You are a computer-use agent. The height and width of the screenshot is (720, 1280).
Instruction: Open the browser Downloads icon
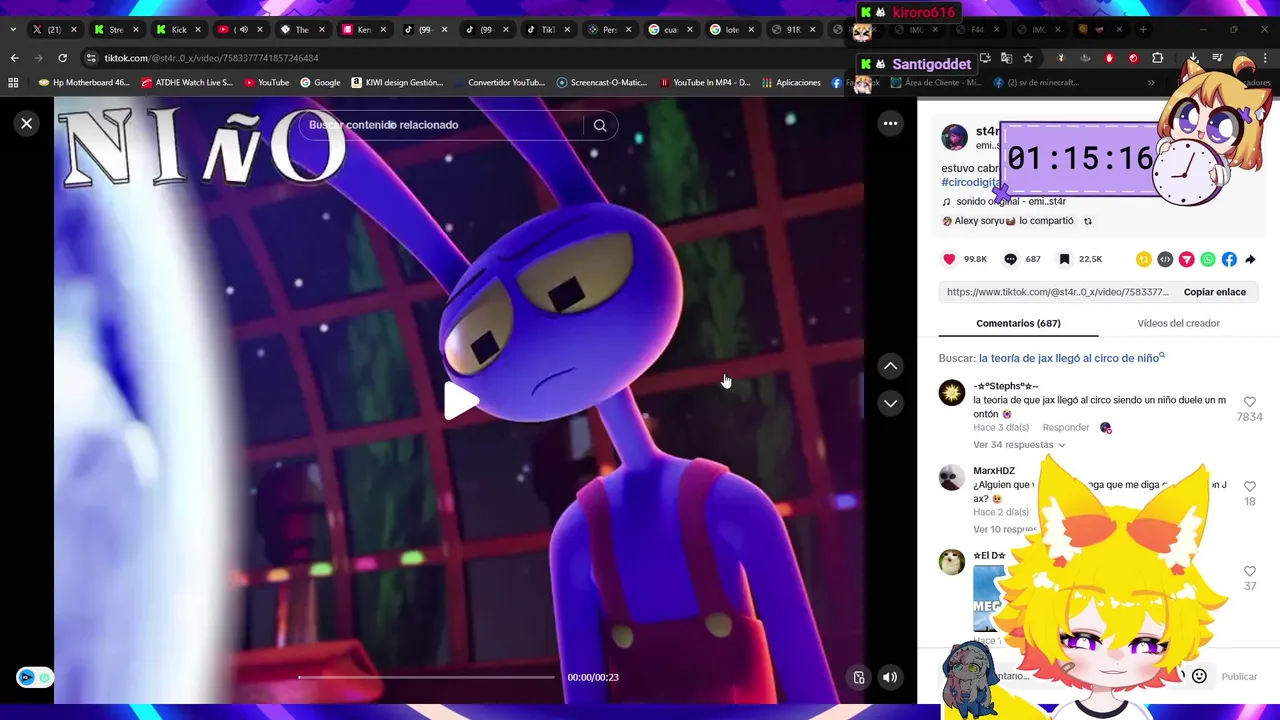[x=1193, y=58]
